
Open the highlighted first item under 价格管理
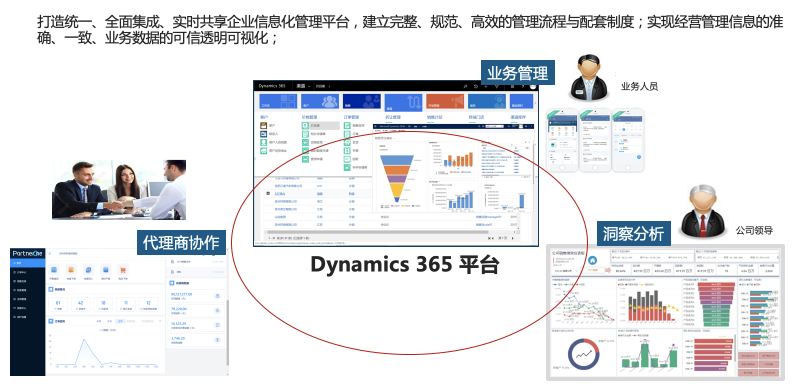pos(321,125)
